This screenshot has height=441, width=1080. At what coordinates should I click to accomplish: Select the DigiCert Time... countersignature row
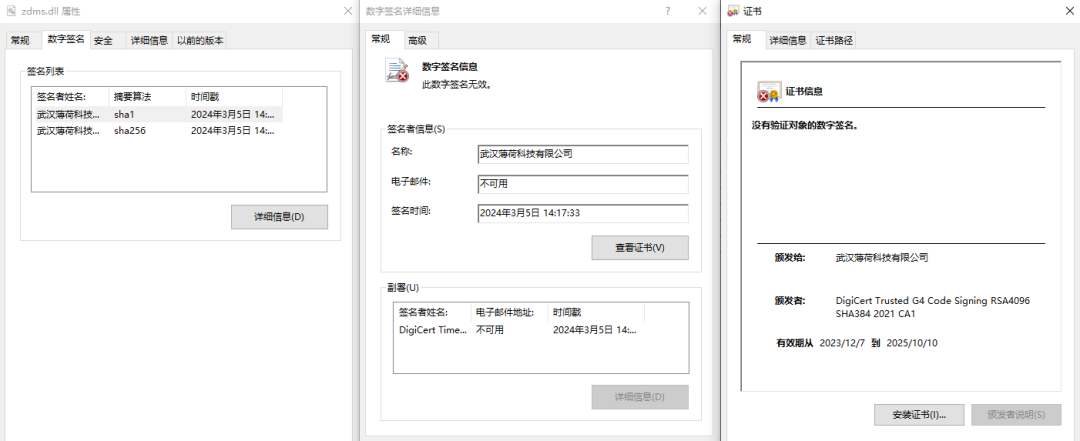tap(521, 330)
